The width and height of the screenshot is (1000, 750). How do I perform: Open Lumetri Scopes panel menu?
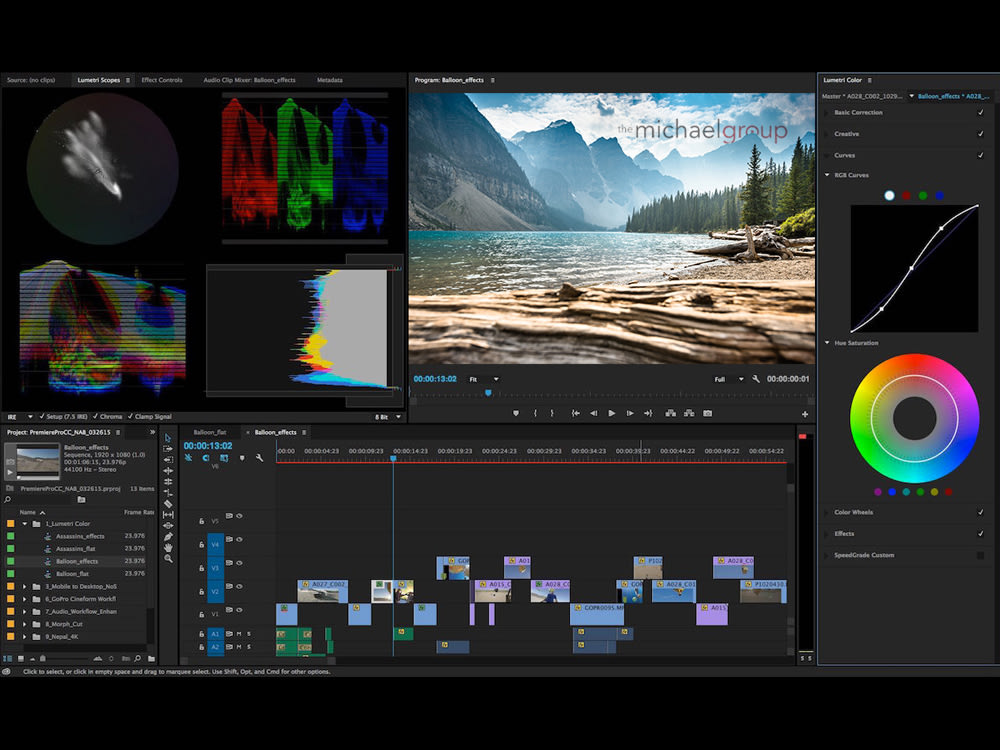pos(128,80)
